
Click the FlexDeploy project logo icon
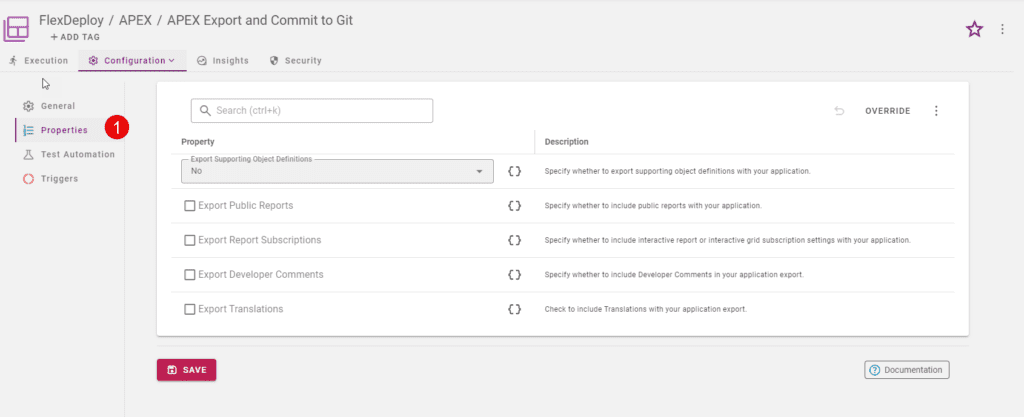coord(16,29)
